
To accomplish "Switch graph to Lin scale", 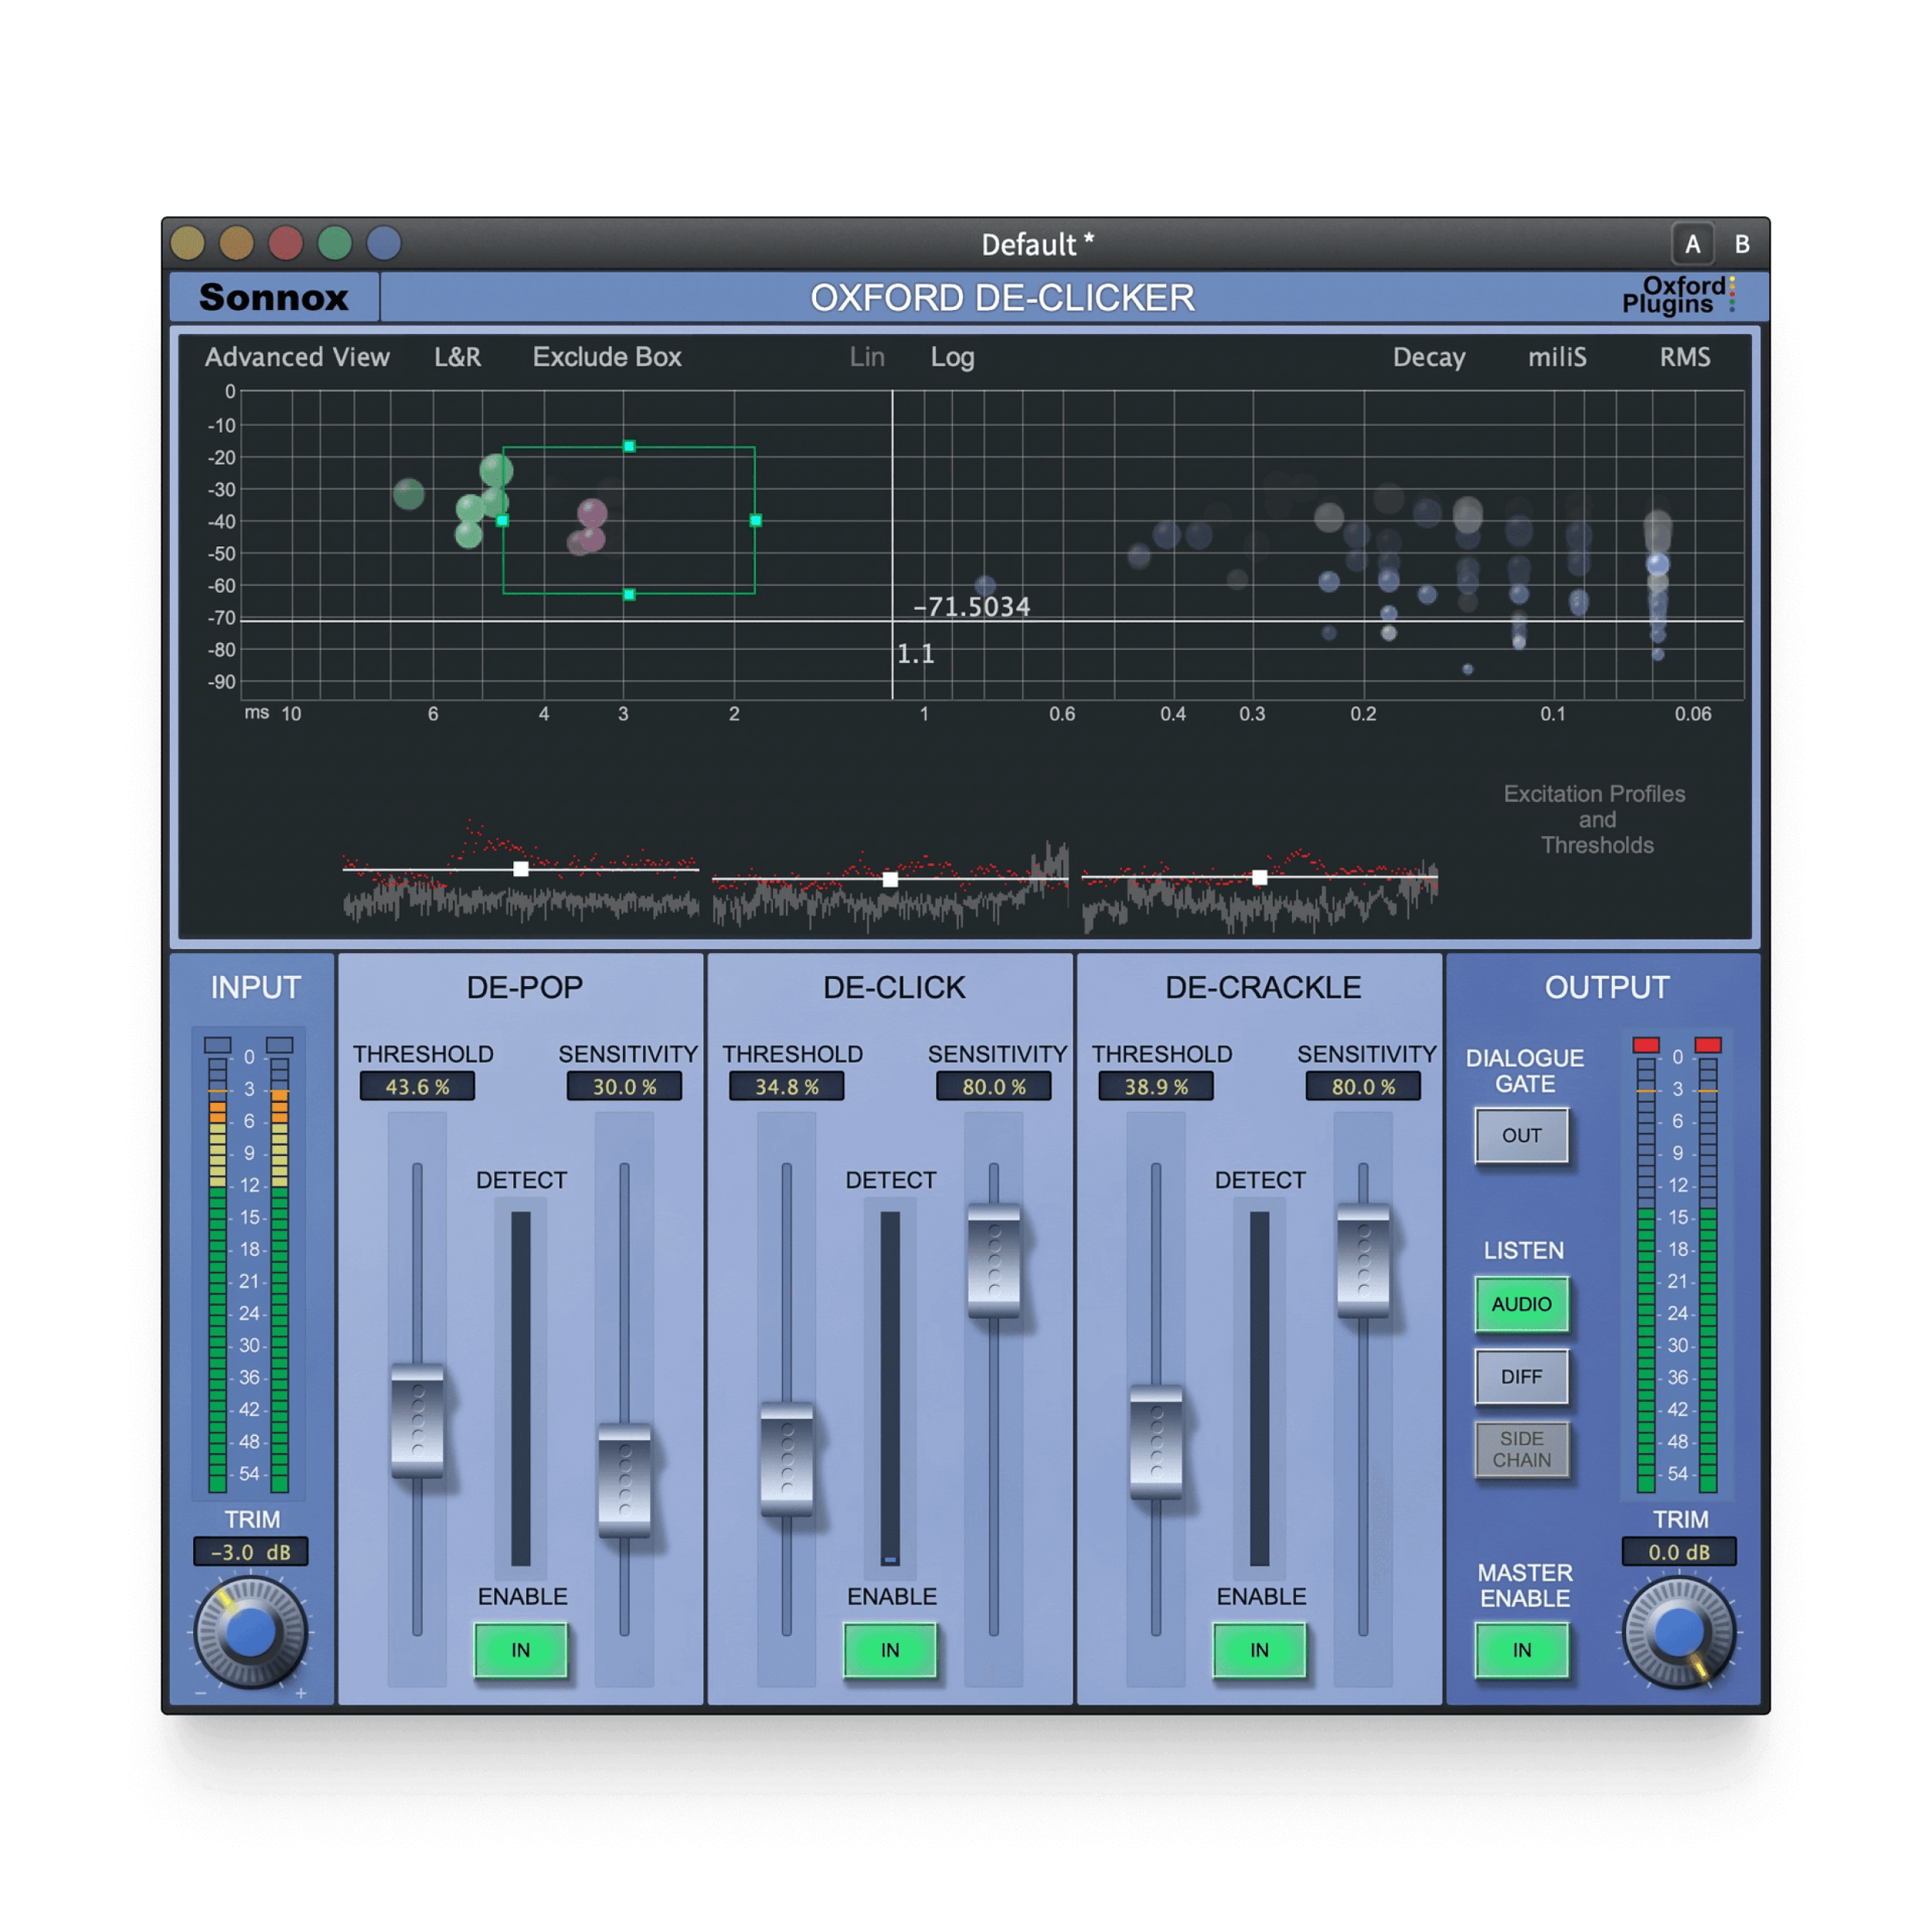I will (x=866, y=357).
